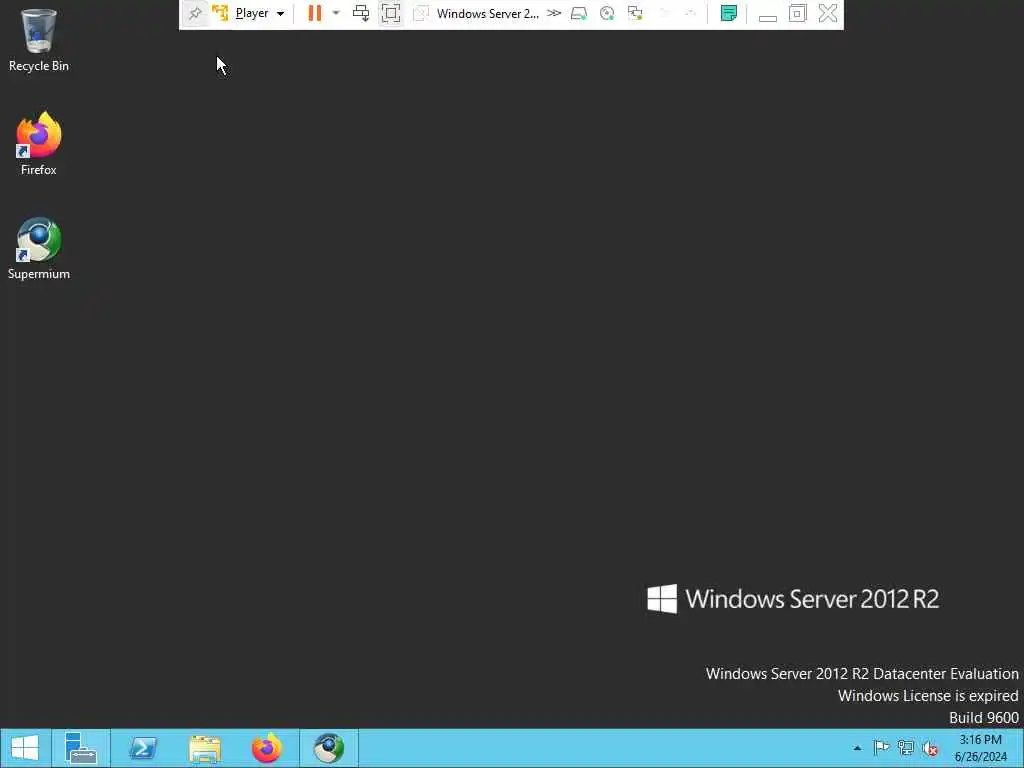The image size is (1024, 768).
Task: Click the hard disk device icon
Action: point(579,13)
